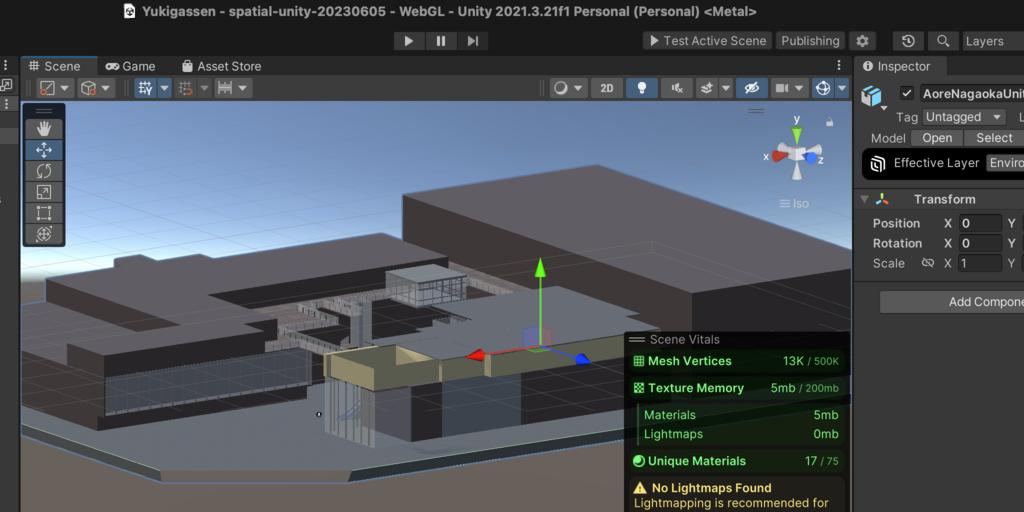
Task: Select the Rect tool
Action: pyautogui.click(x=43, y=213)
